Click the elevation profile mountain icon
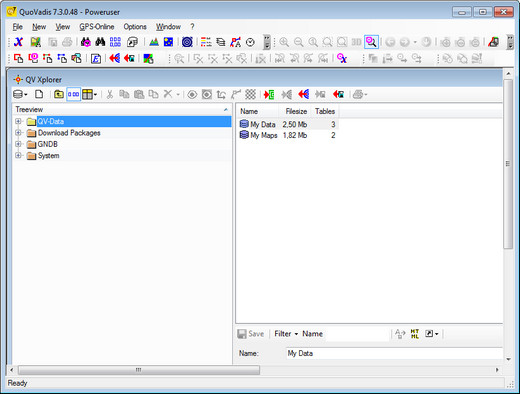This screenshot has width=520, height=394. [154, 42]
